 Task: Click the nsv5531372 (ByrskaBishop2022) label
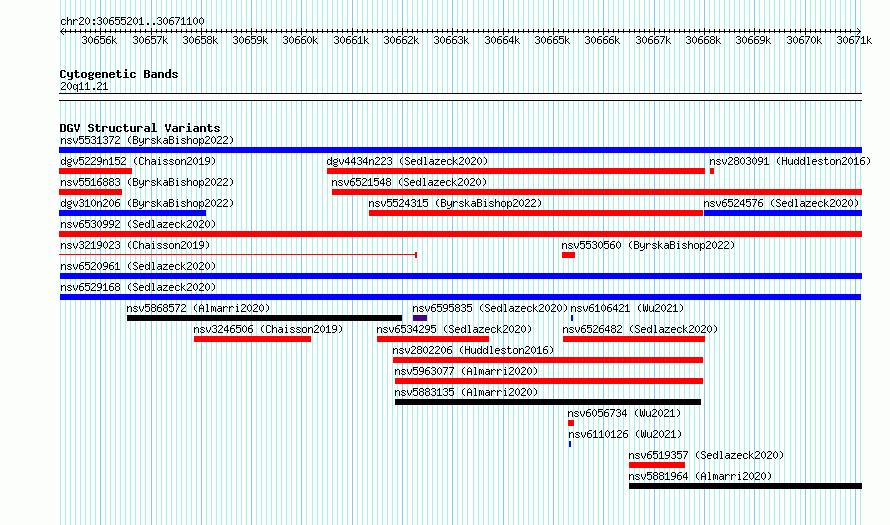click(147, 140)
